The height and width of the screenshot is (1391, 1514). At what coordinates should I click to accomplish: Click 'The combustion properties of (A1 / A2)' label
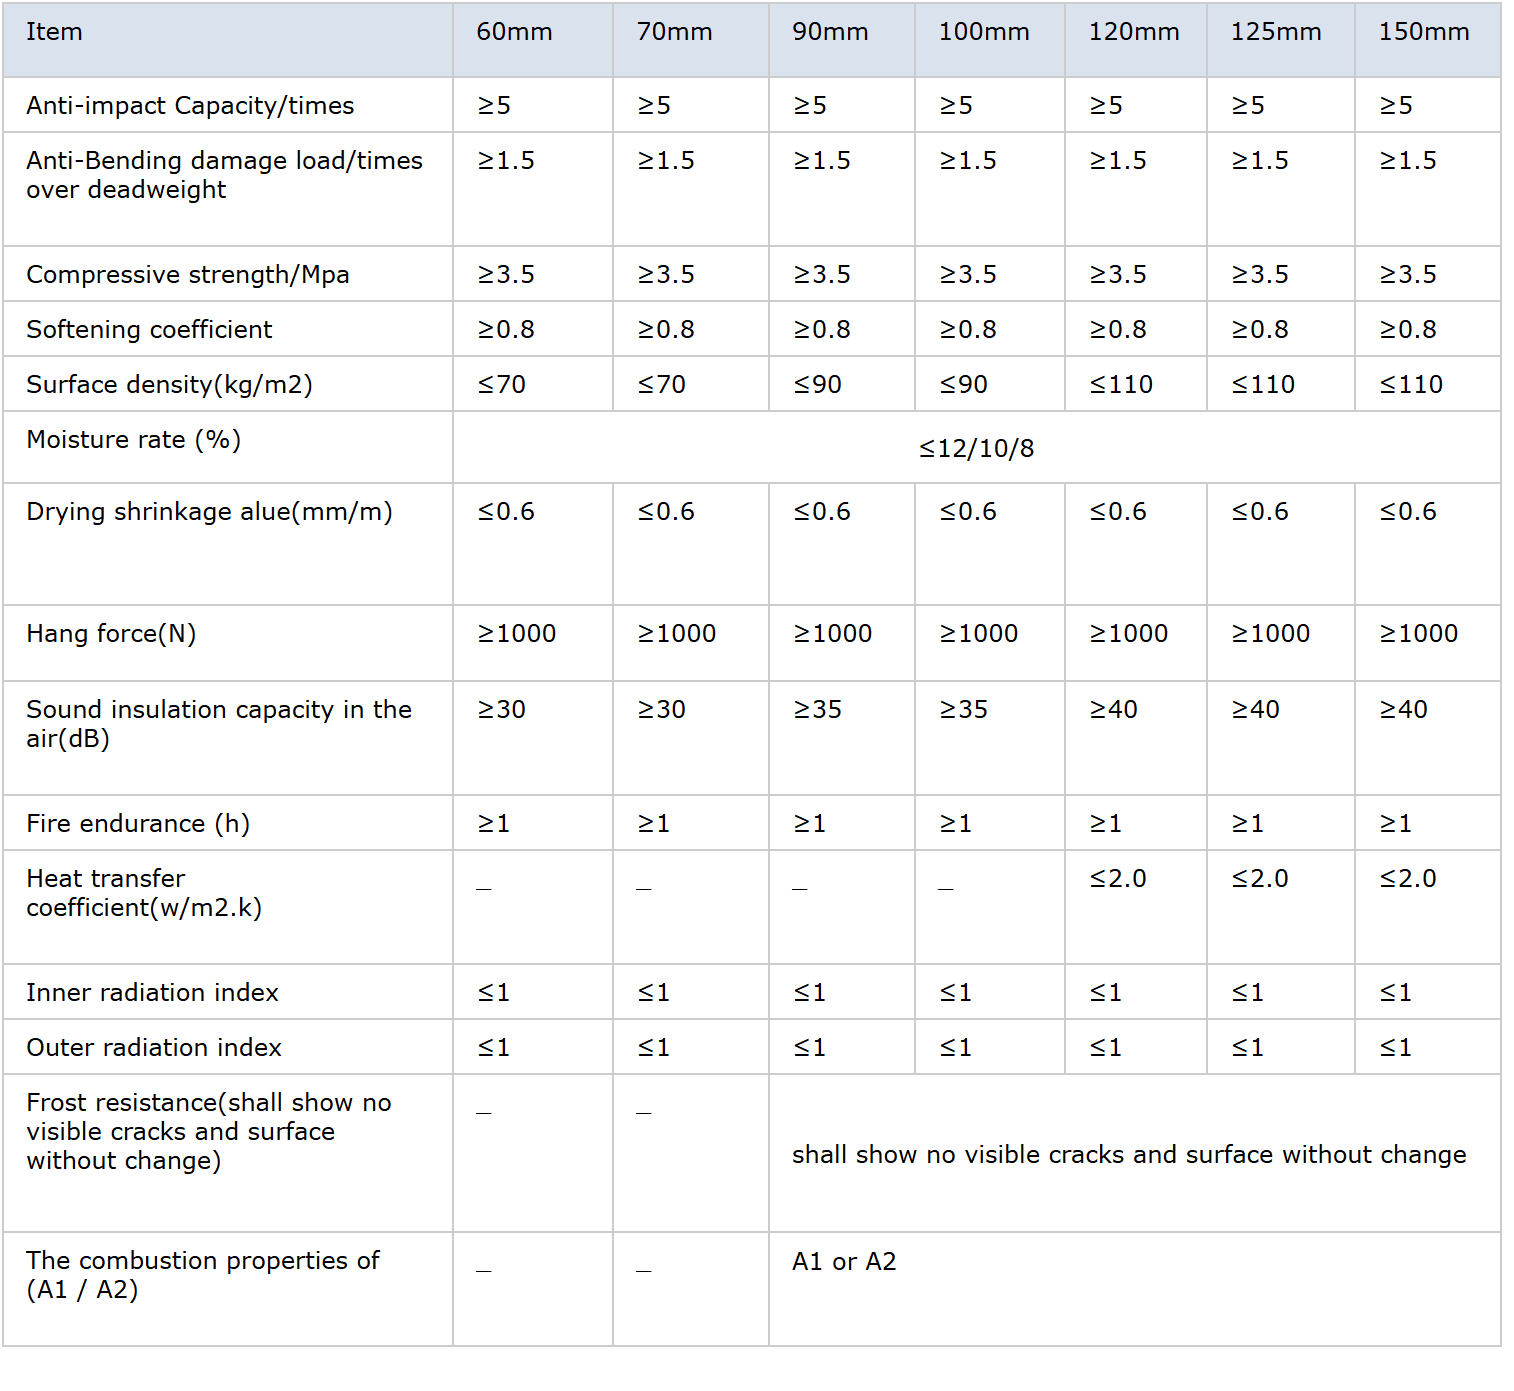tap(203, 1275)
